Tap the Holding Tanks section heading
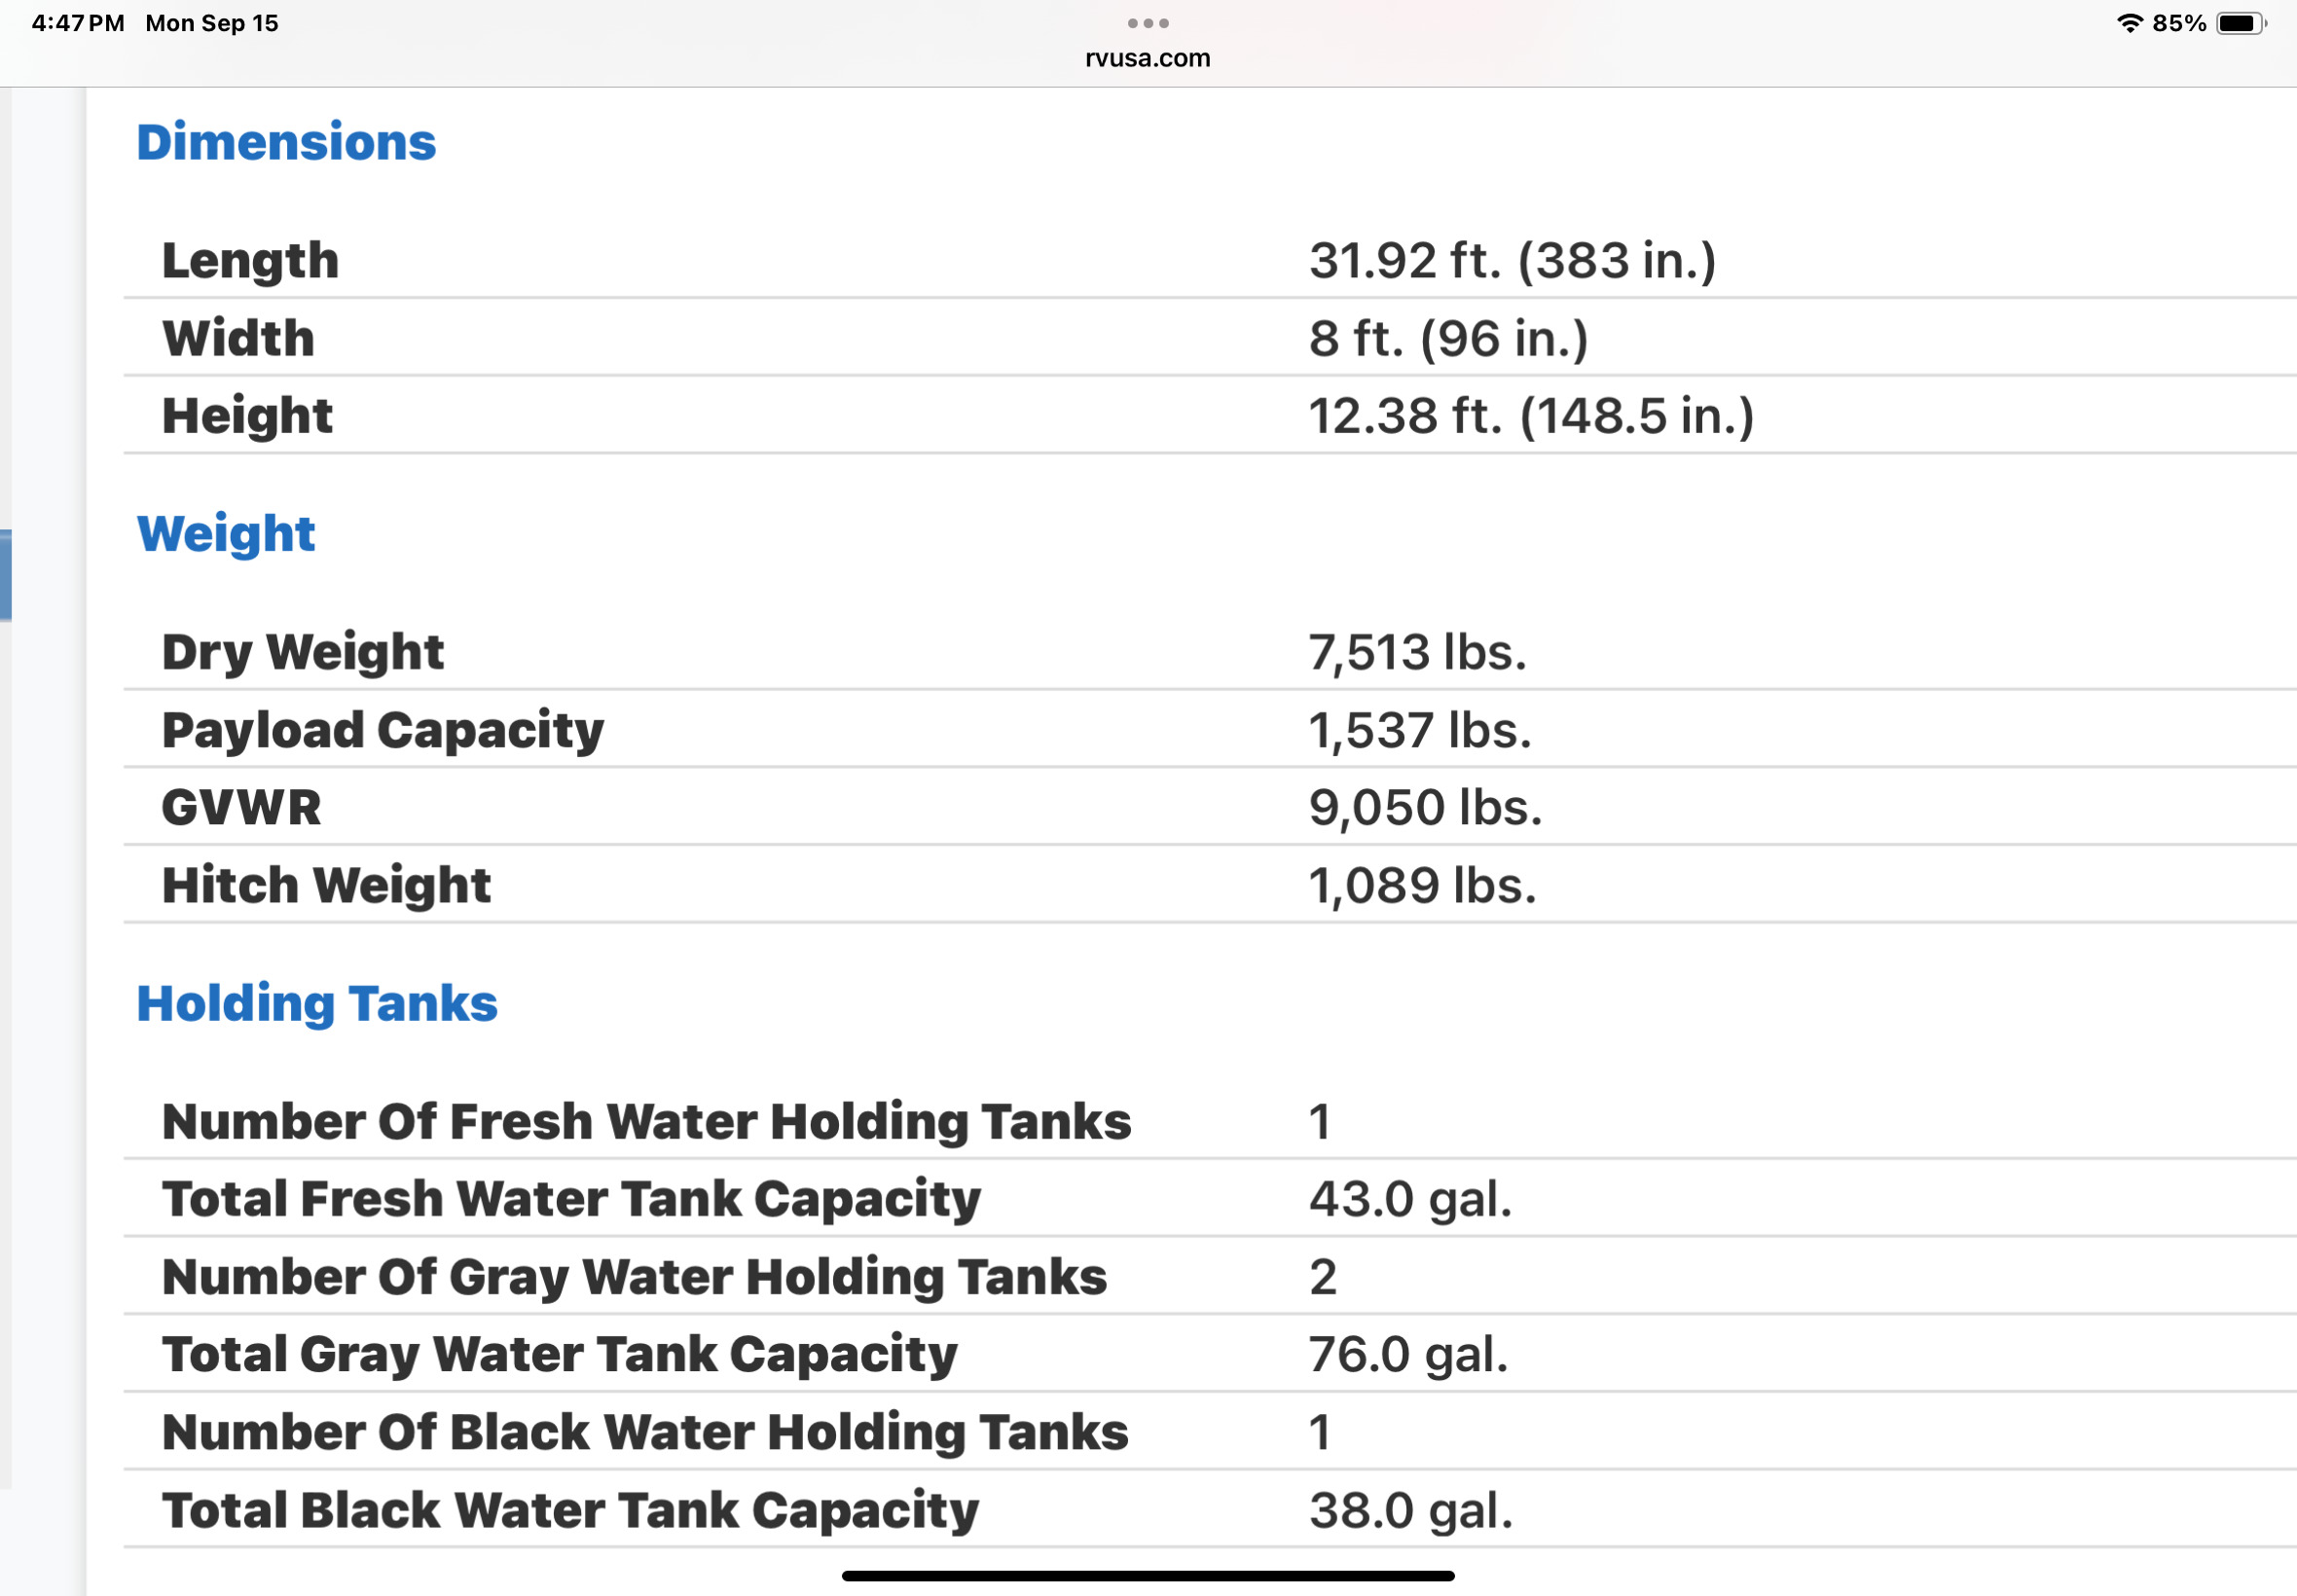The width and height of the screenshot is (2297, 1596). (x=317, y=1004)
